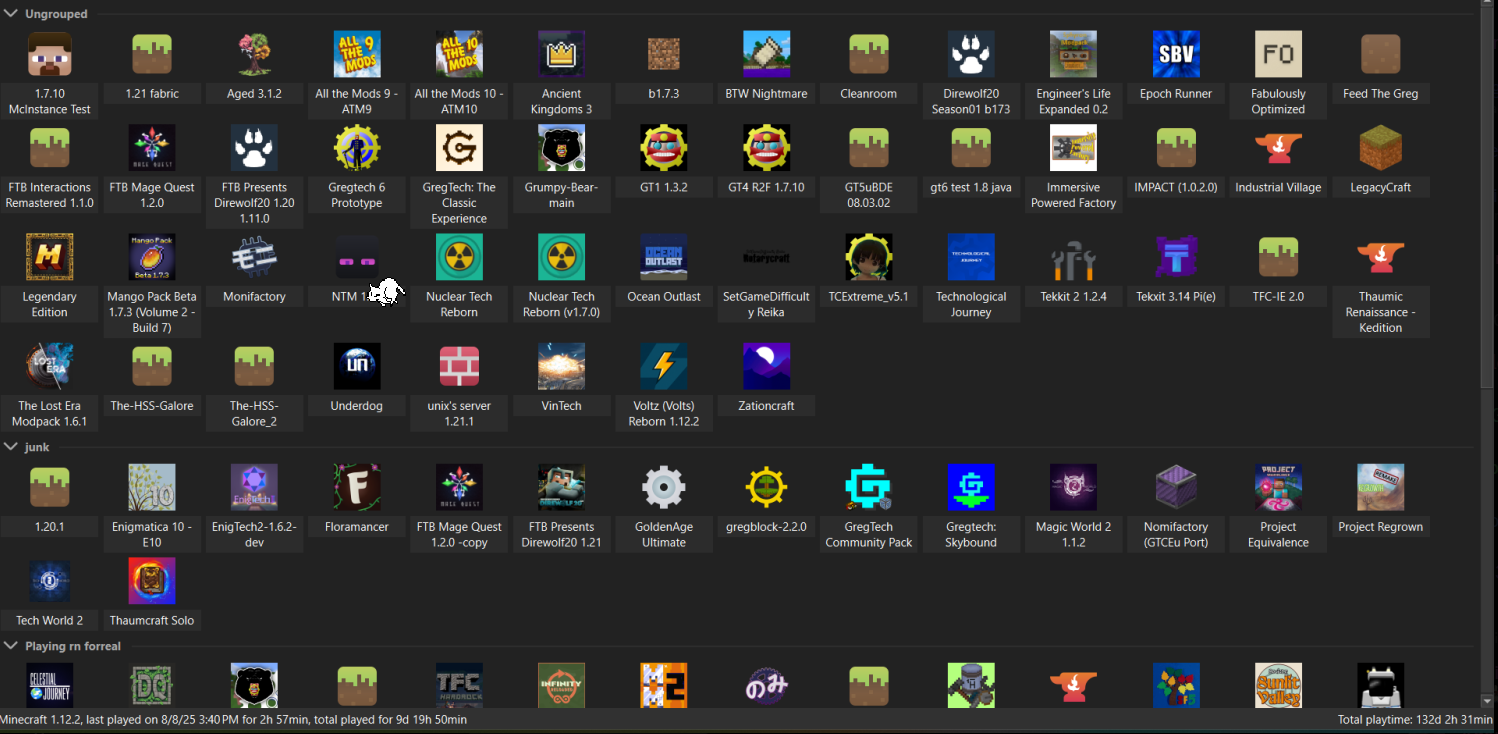This screenshot has height=734, width=1498.
Task: Click the unix's server brick icon
Action: (459, 366)
